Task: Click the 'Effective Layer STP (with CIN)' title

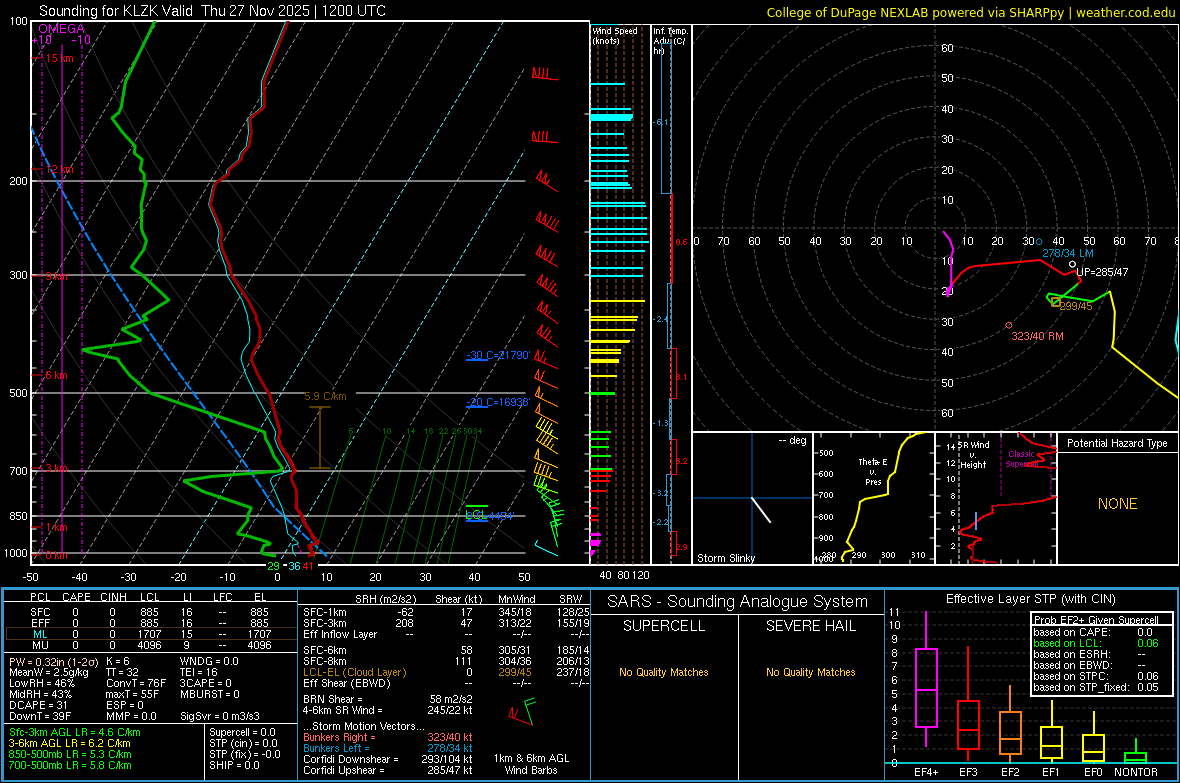Action: [1030, 599]
